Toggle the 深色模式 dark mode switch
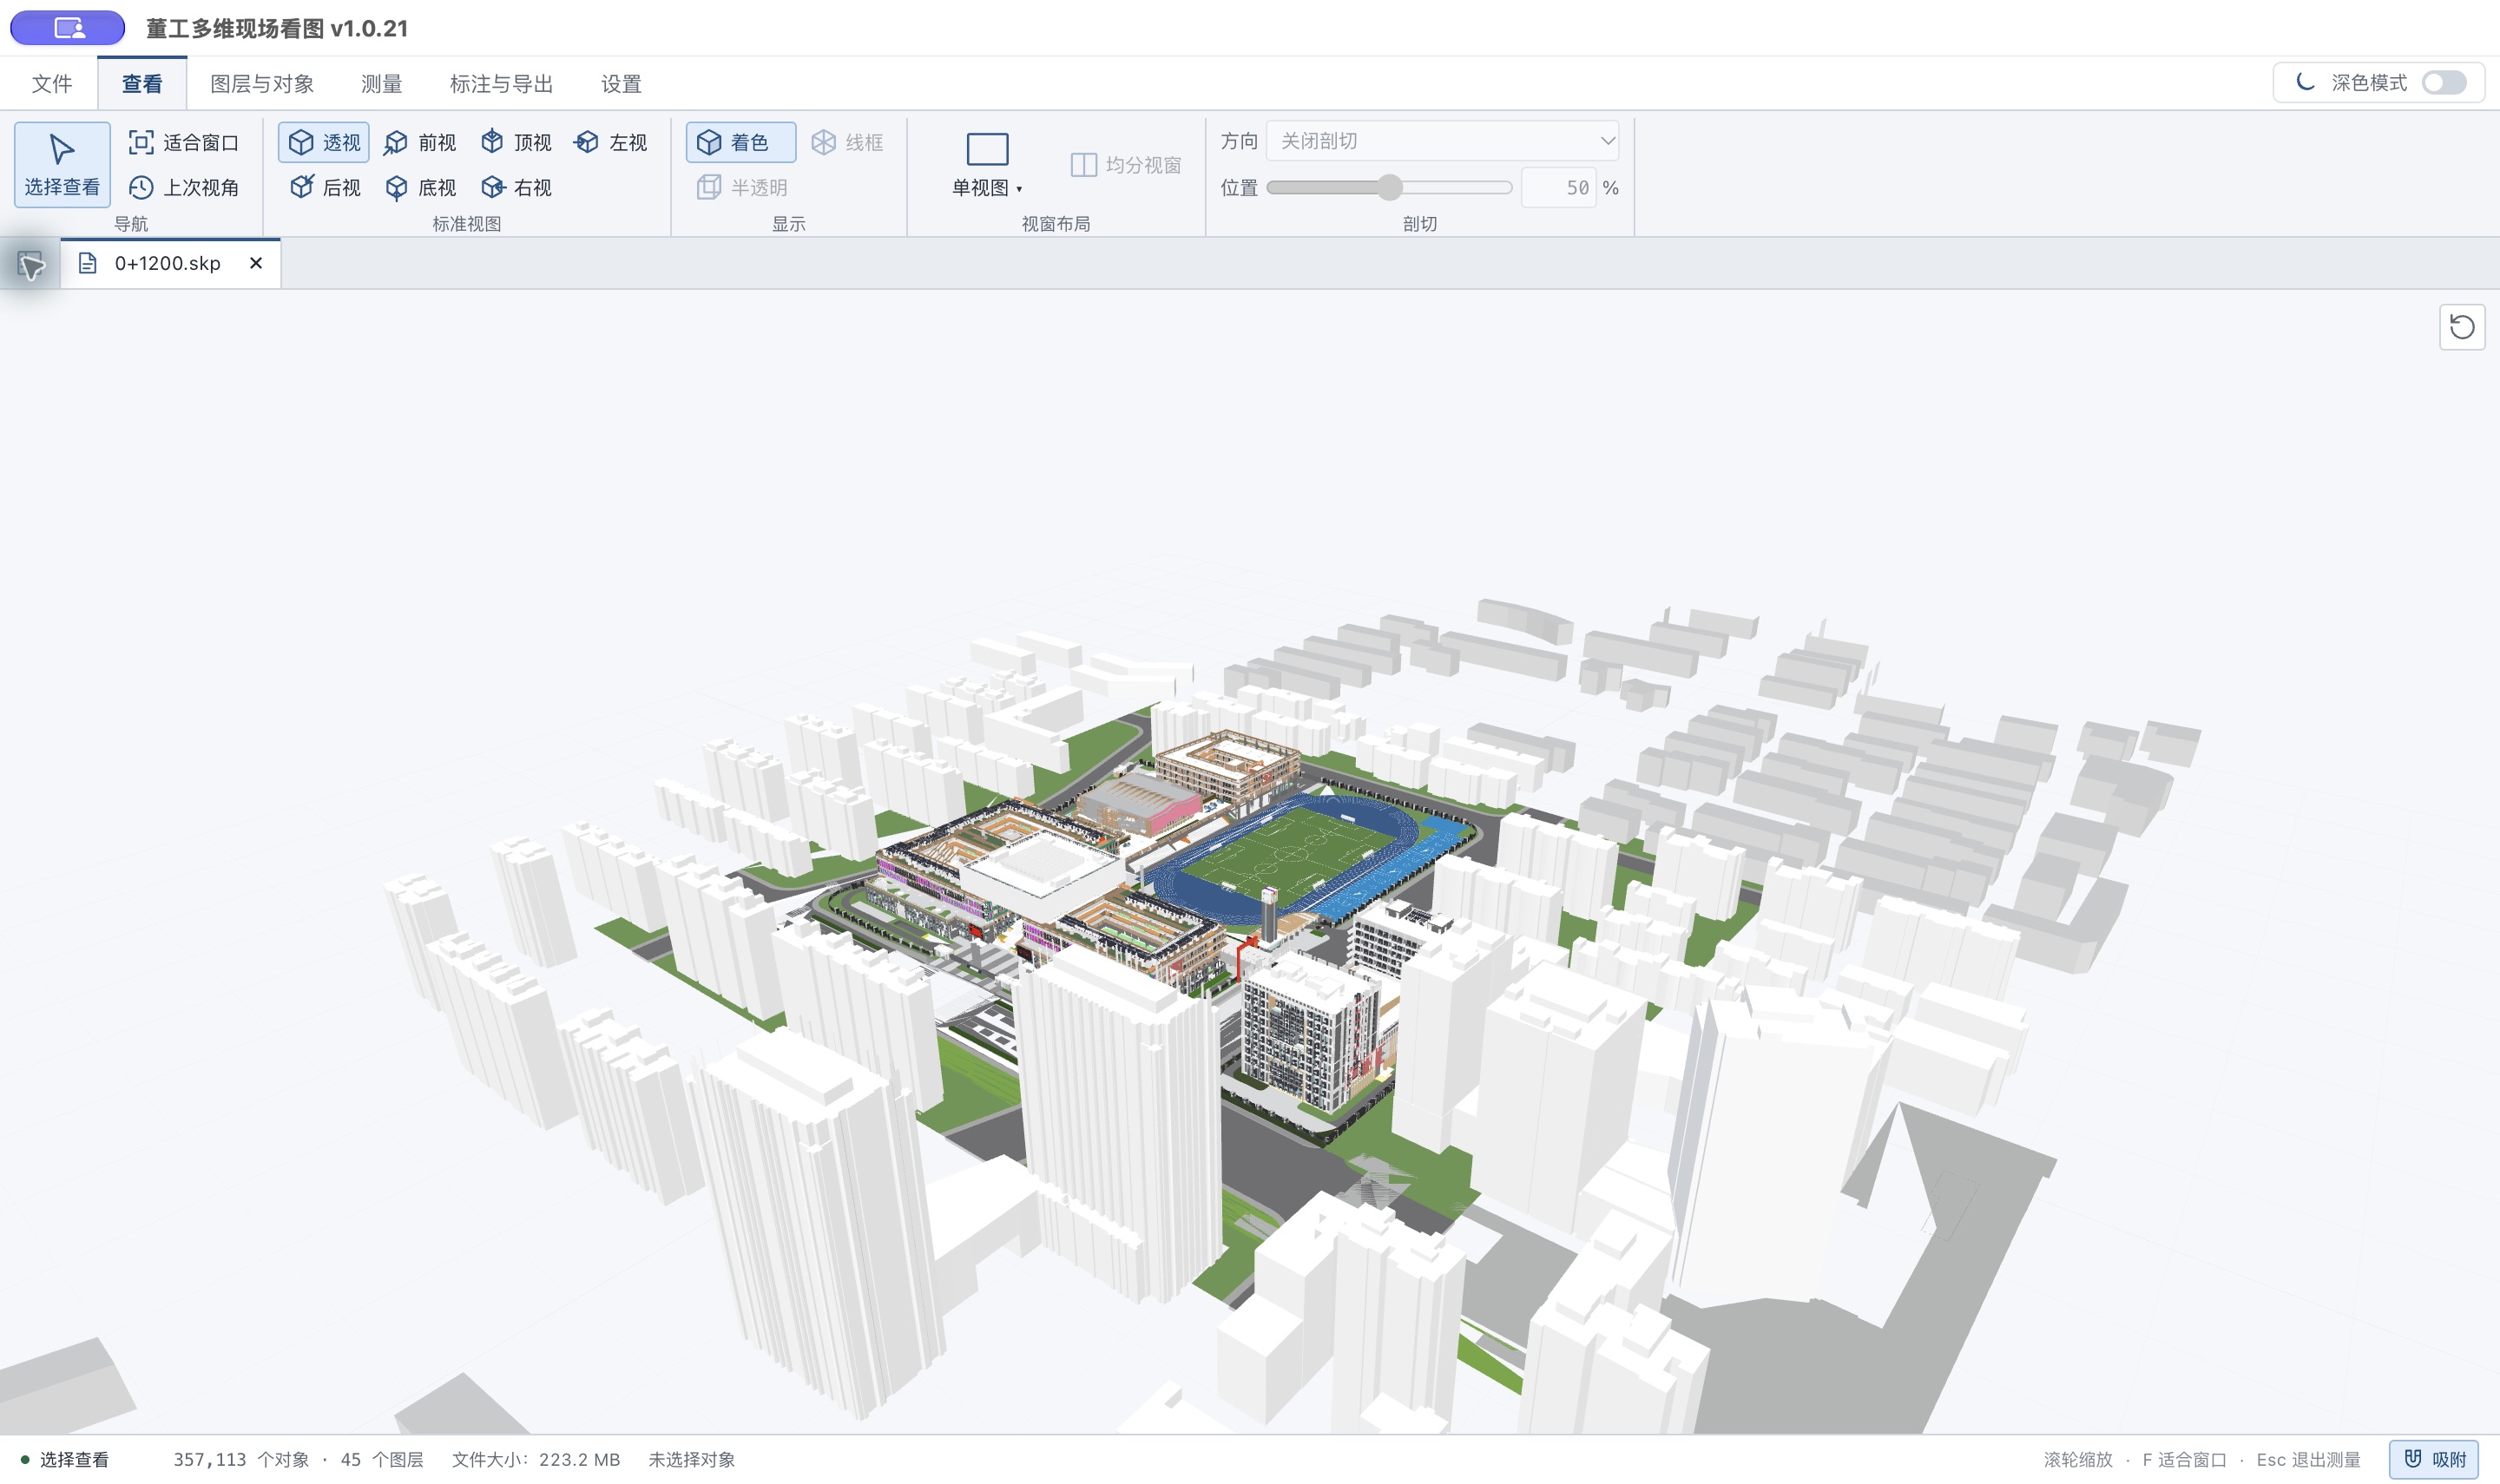This screenshot has width=2500, height=1484. pyautogui.click(x=2444, y=83)
